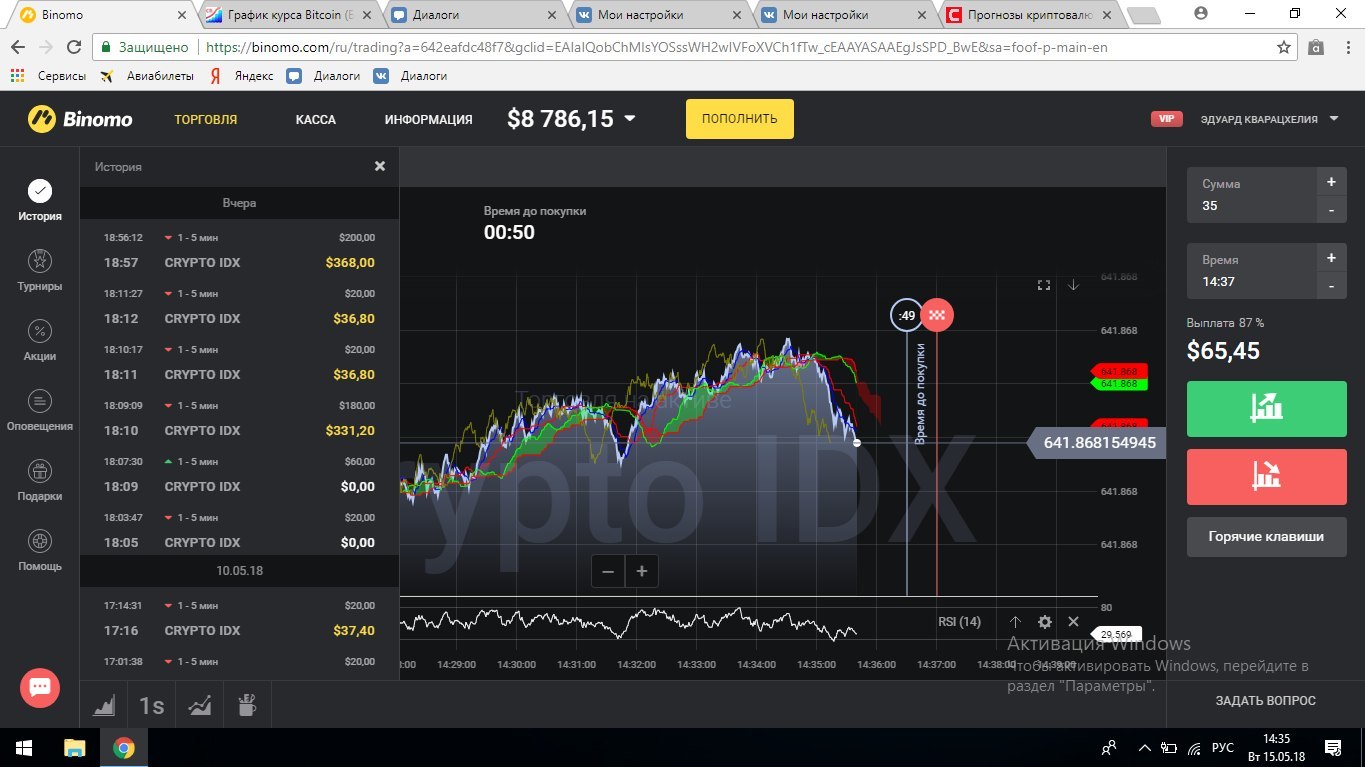Viewport: 1365px width, 767px height.
Task: Click the purchase deadline :49 timer marker
Action: (907, 315)
